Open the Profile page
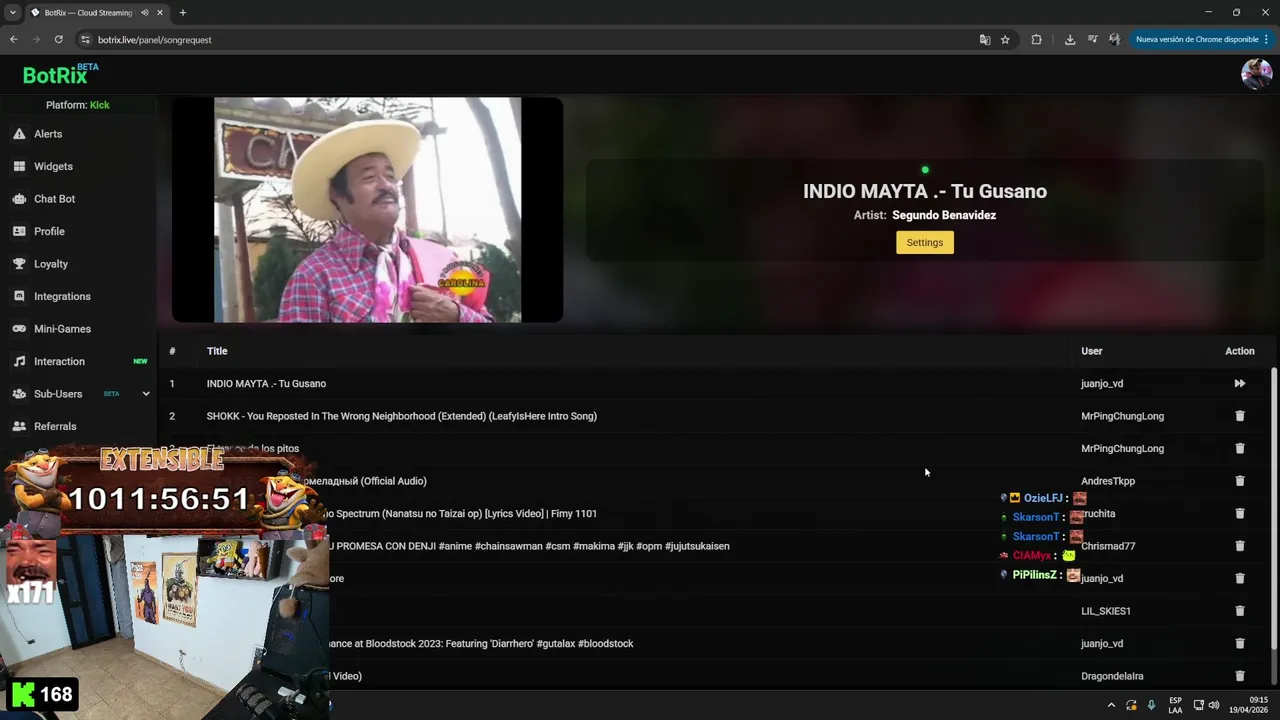 click(x=49, y=231)
